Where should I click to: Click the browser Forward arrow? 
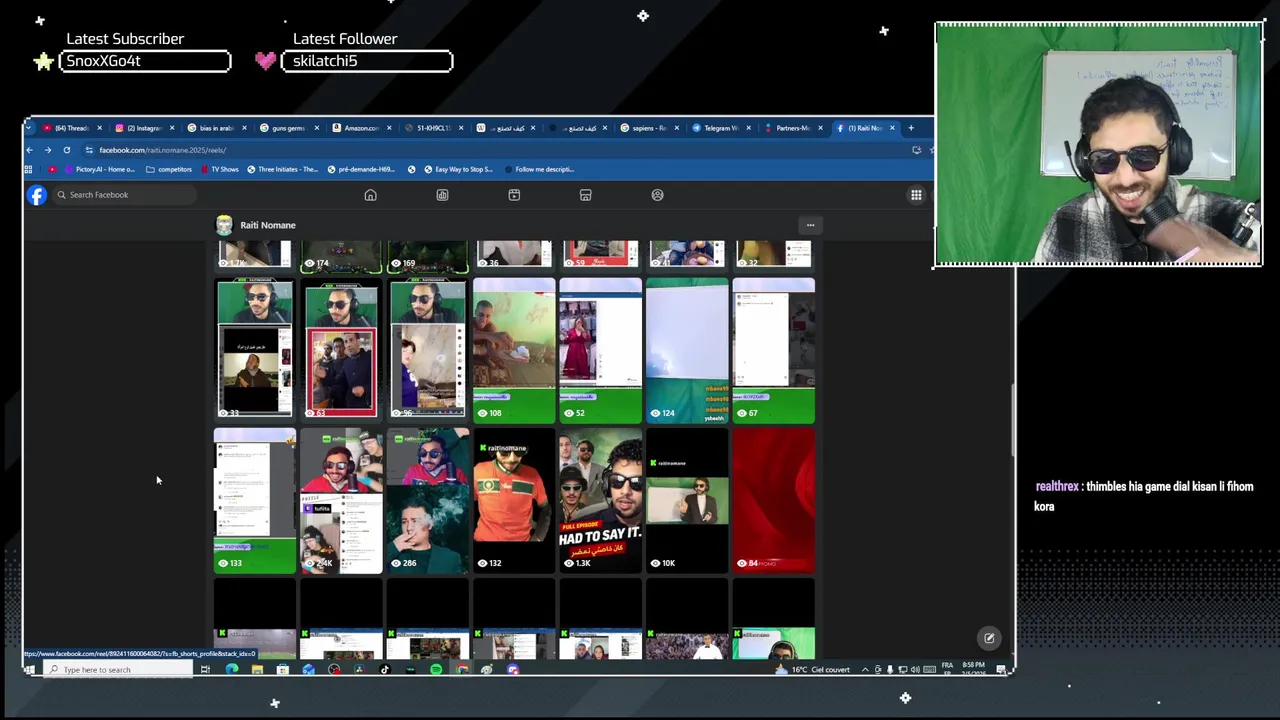click(x=48, y=150)
